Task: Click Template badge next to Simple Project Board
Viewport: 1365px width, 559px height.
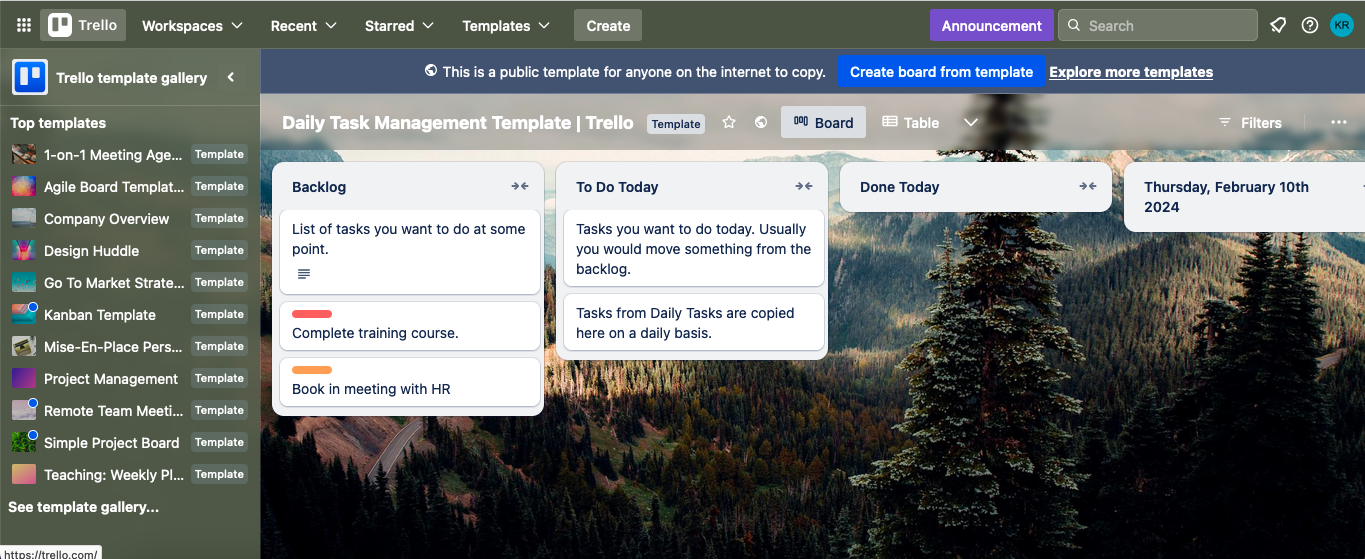Action: 219,442
